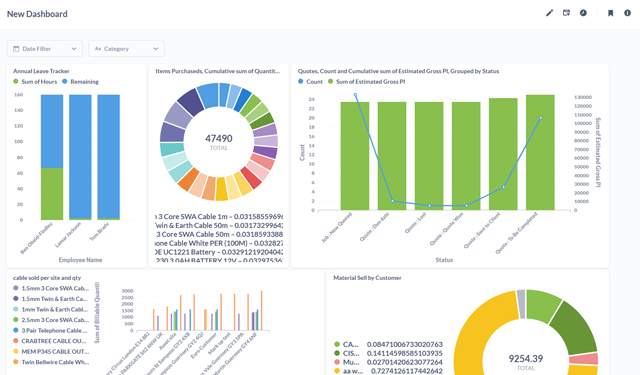
Task: Open the dashboard subscriptions envelope icon
Action: click(x=566, y=13)
